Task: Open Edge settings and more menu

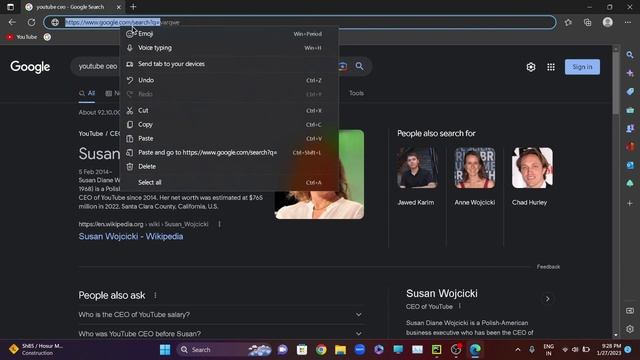Action: pos(628,22)
